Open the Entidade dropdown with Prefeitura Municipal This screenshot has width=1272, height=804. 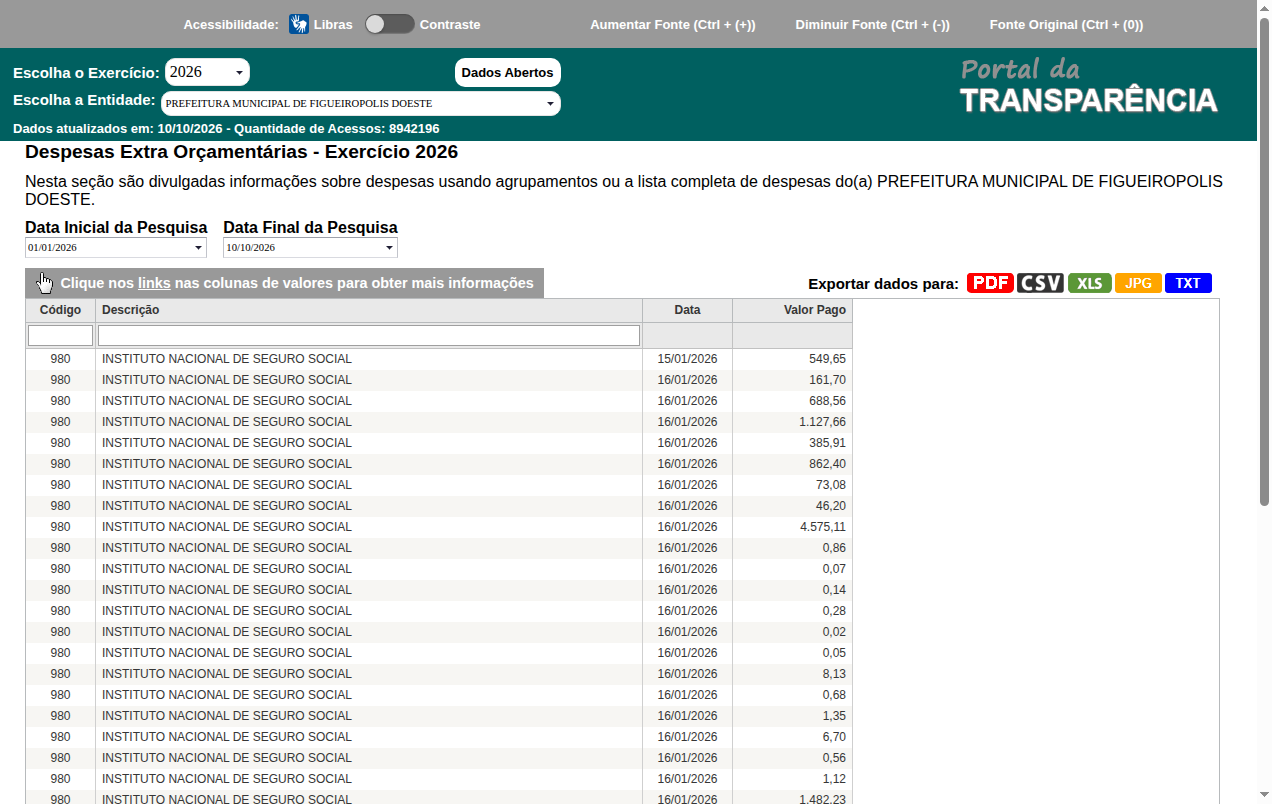(x=360, y=103)
